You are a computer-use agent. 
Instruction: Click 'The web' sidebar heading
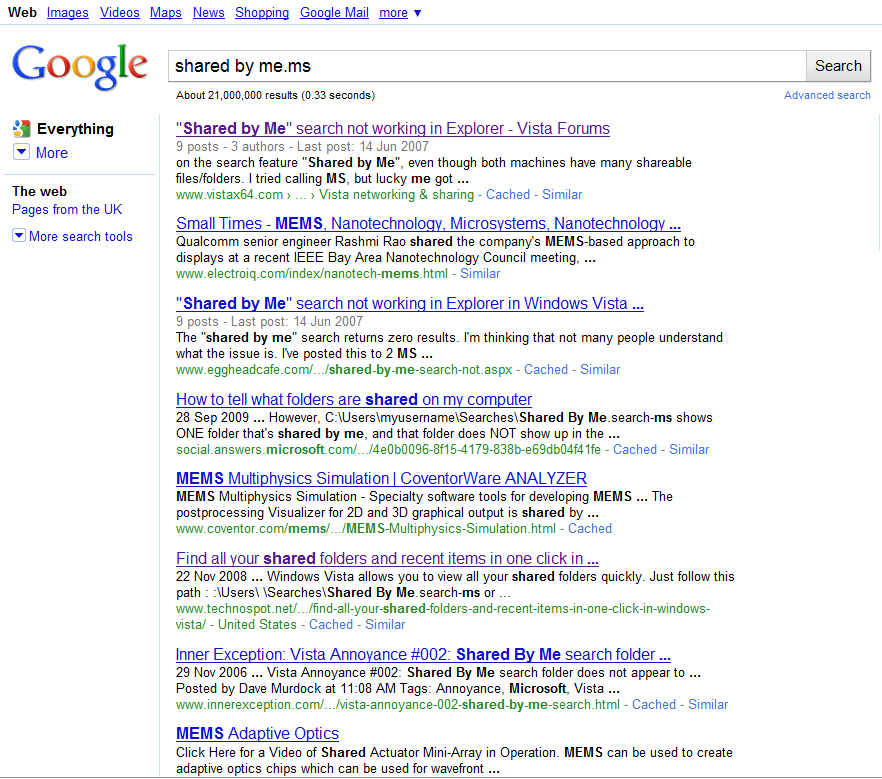[x=39, y=191]
